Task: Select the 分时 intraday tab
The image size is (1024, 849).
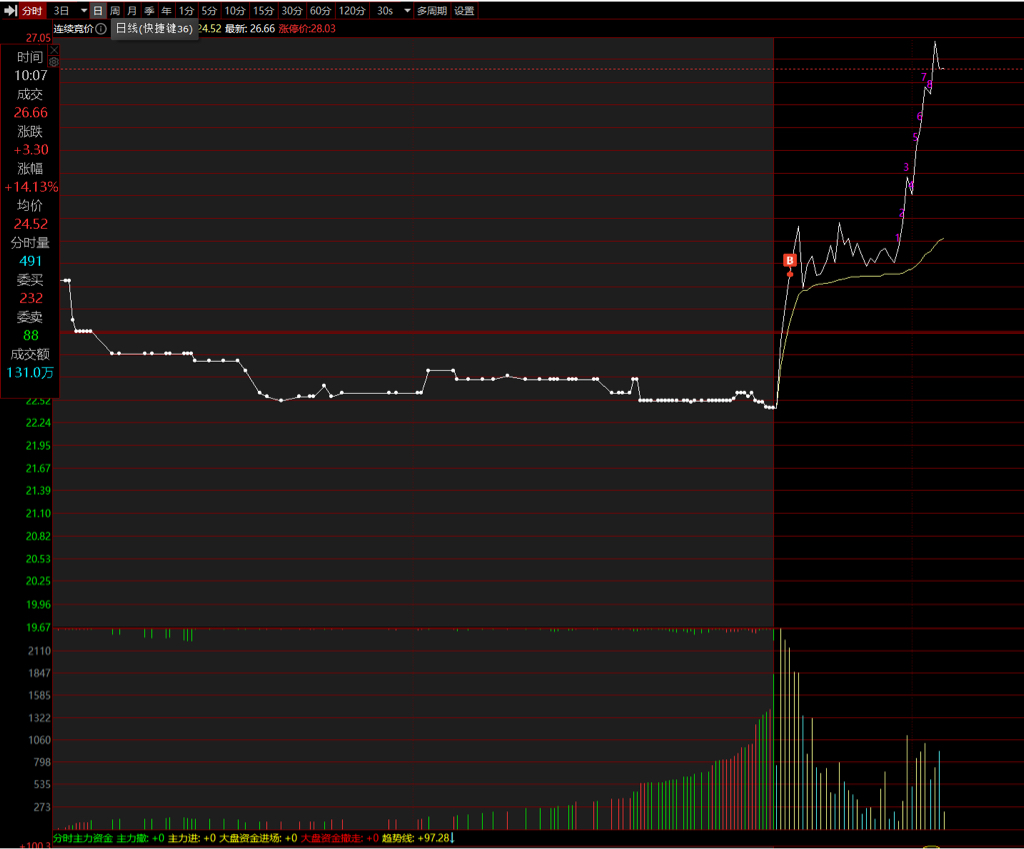Action: click(x=32, y=10)
